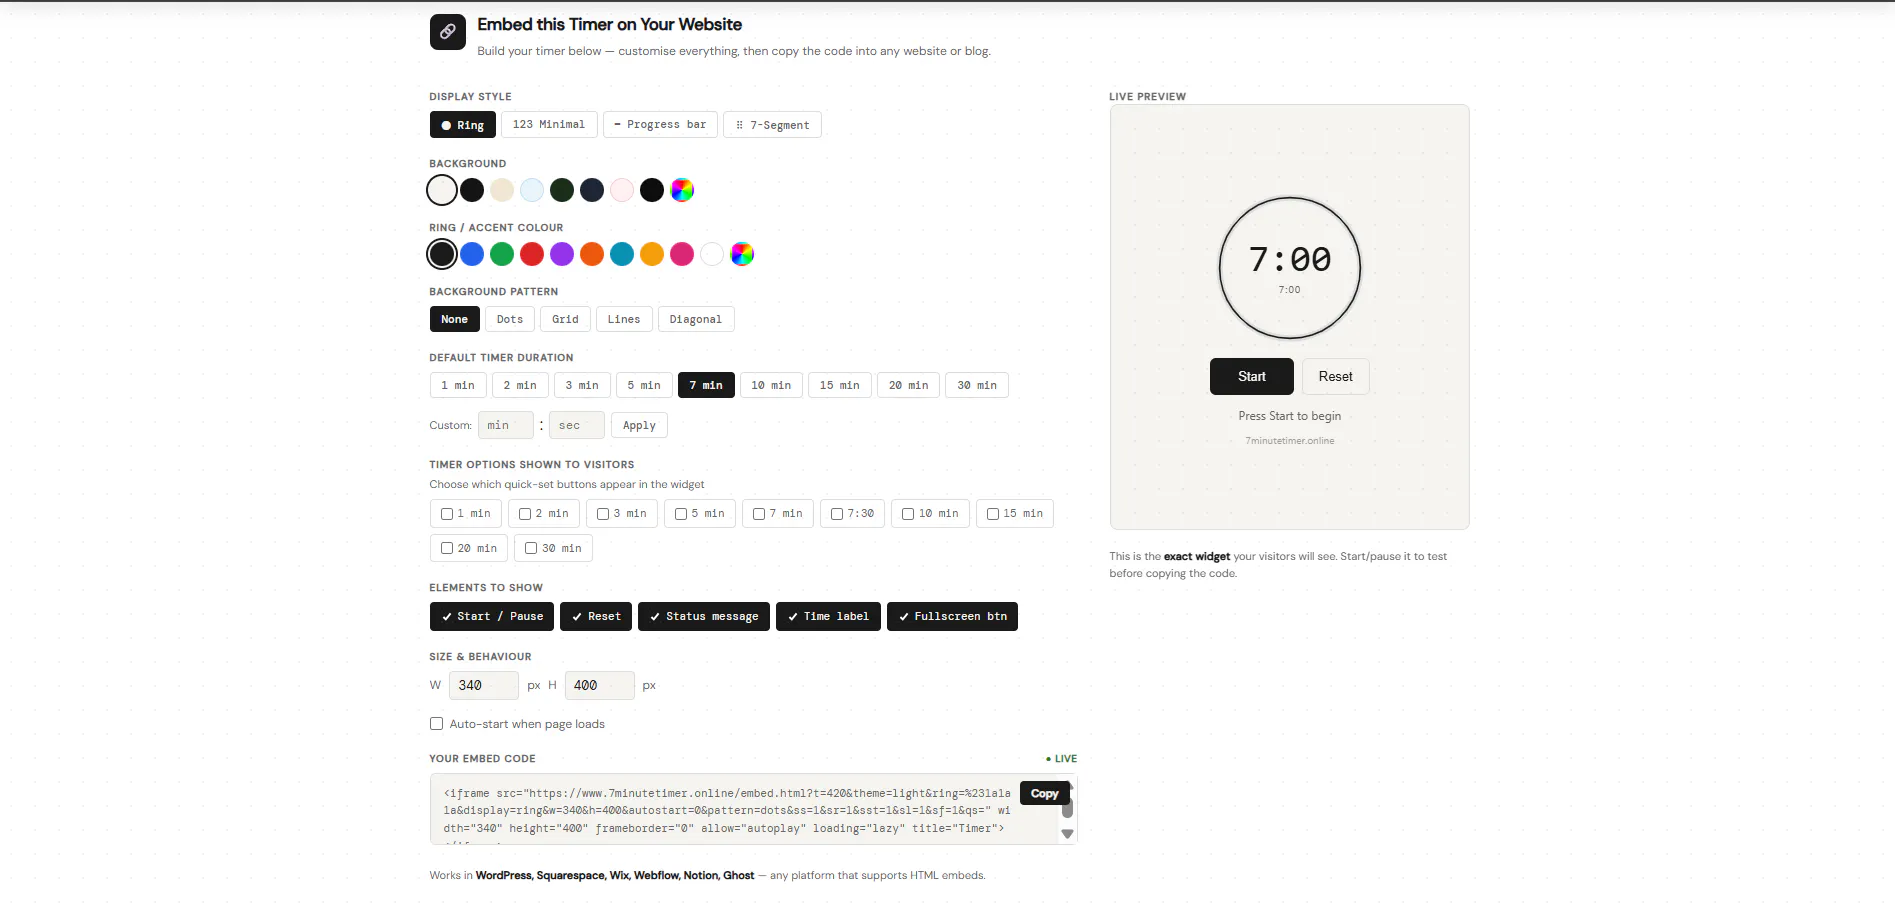Screen dimensions: 1895x910
Task: Copy the embed code
Action: click(1044, 794)
